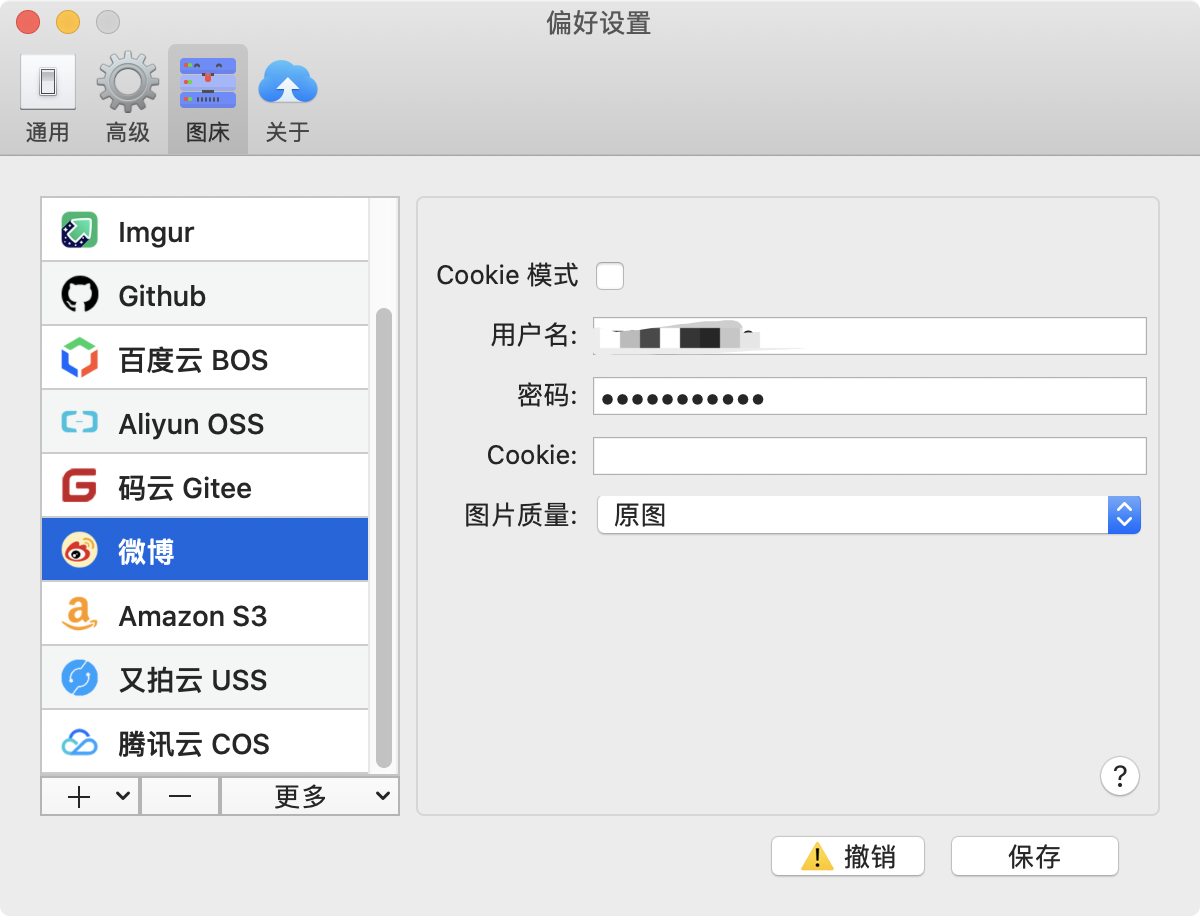
Task: Open the 通用 general preferences tab
Action: coord(48,98)
